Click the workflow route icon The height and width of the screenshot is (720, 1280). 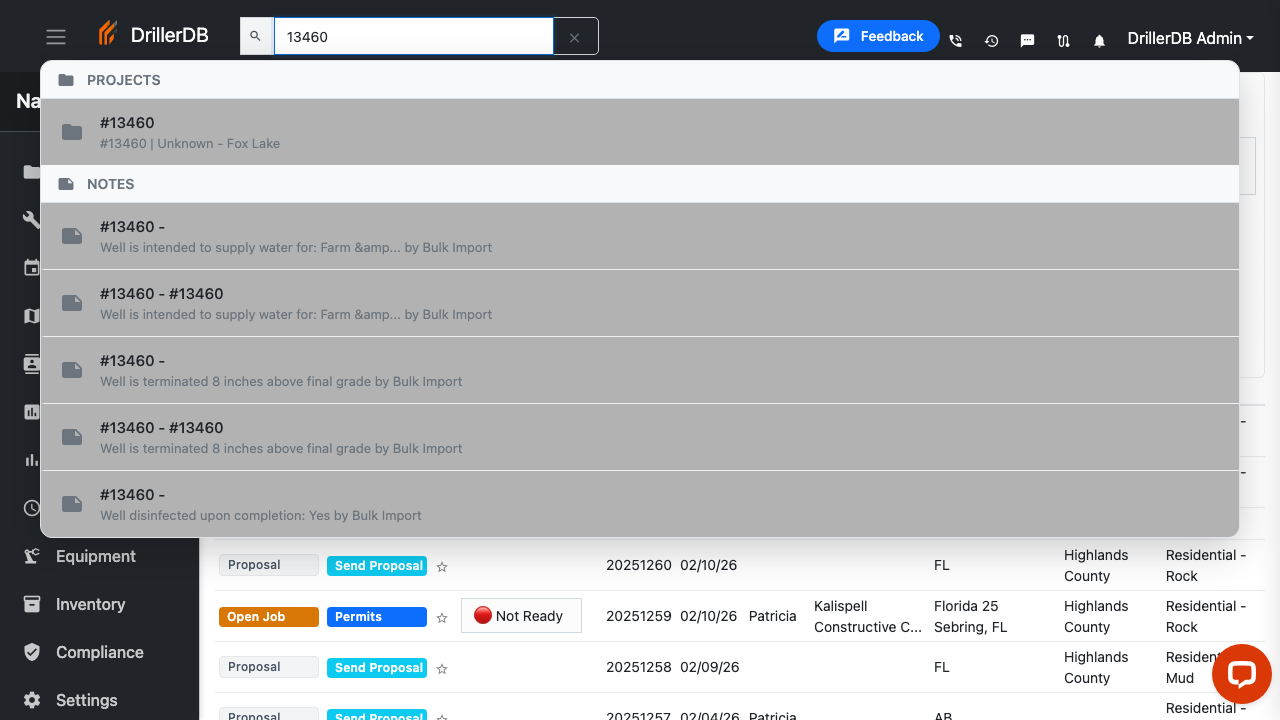click(x=1063, y=40)
